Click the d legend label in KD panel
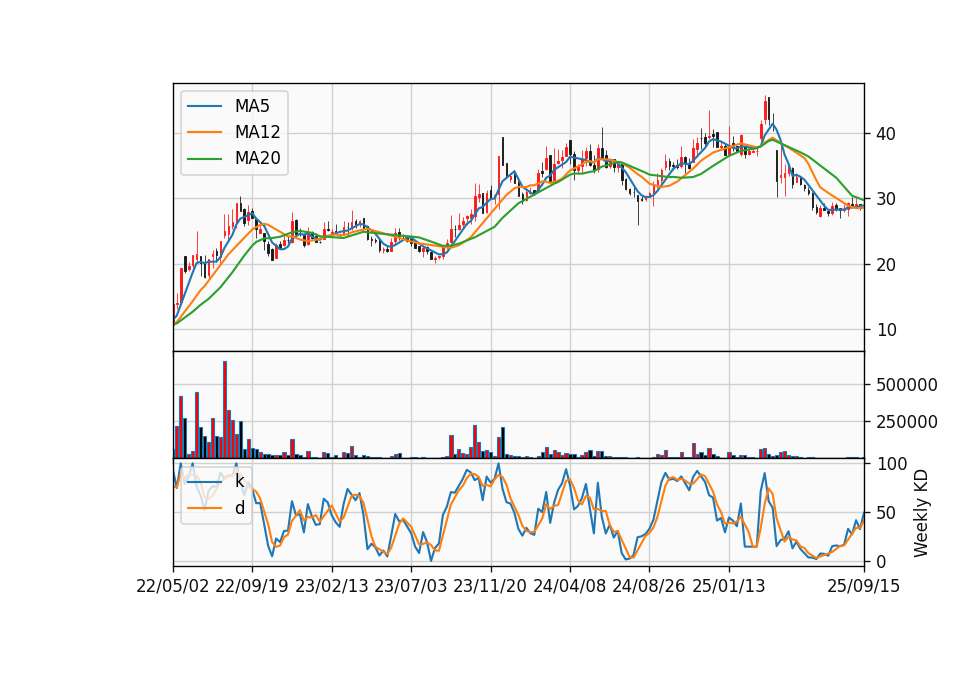The width and height of the screenshot is (960, 690). 239,508
